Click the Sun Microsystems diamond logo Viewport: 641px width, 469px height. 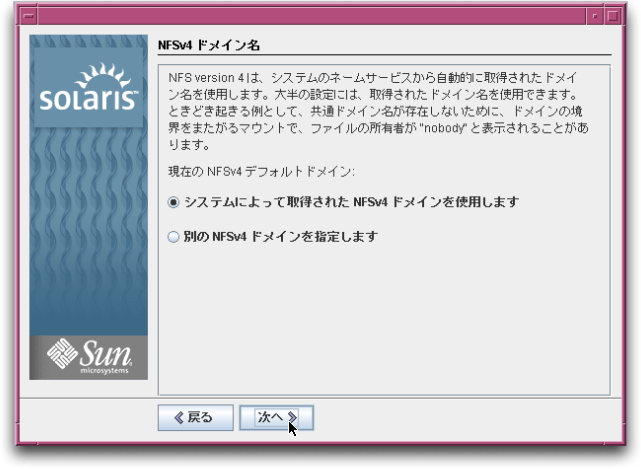click(62, 353)
